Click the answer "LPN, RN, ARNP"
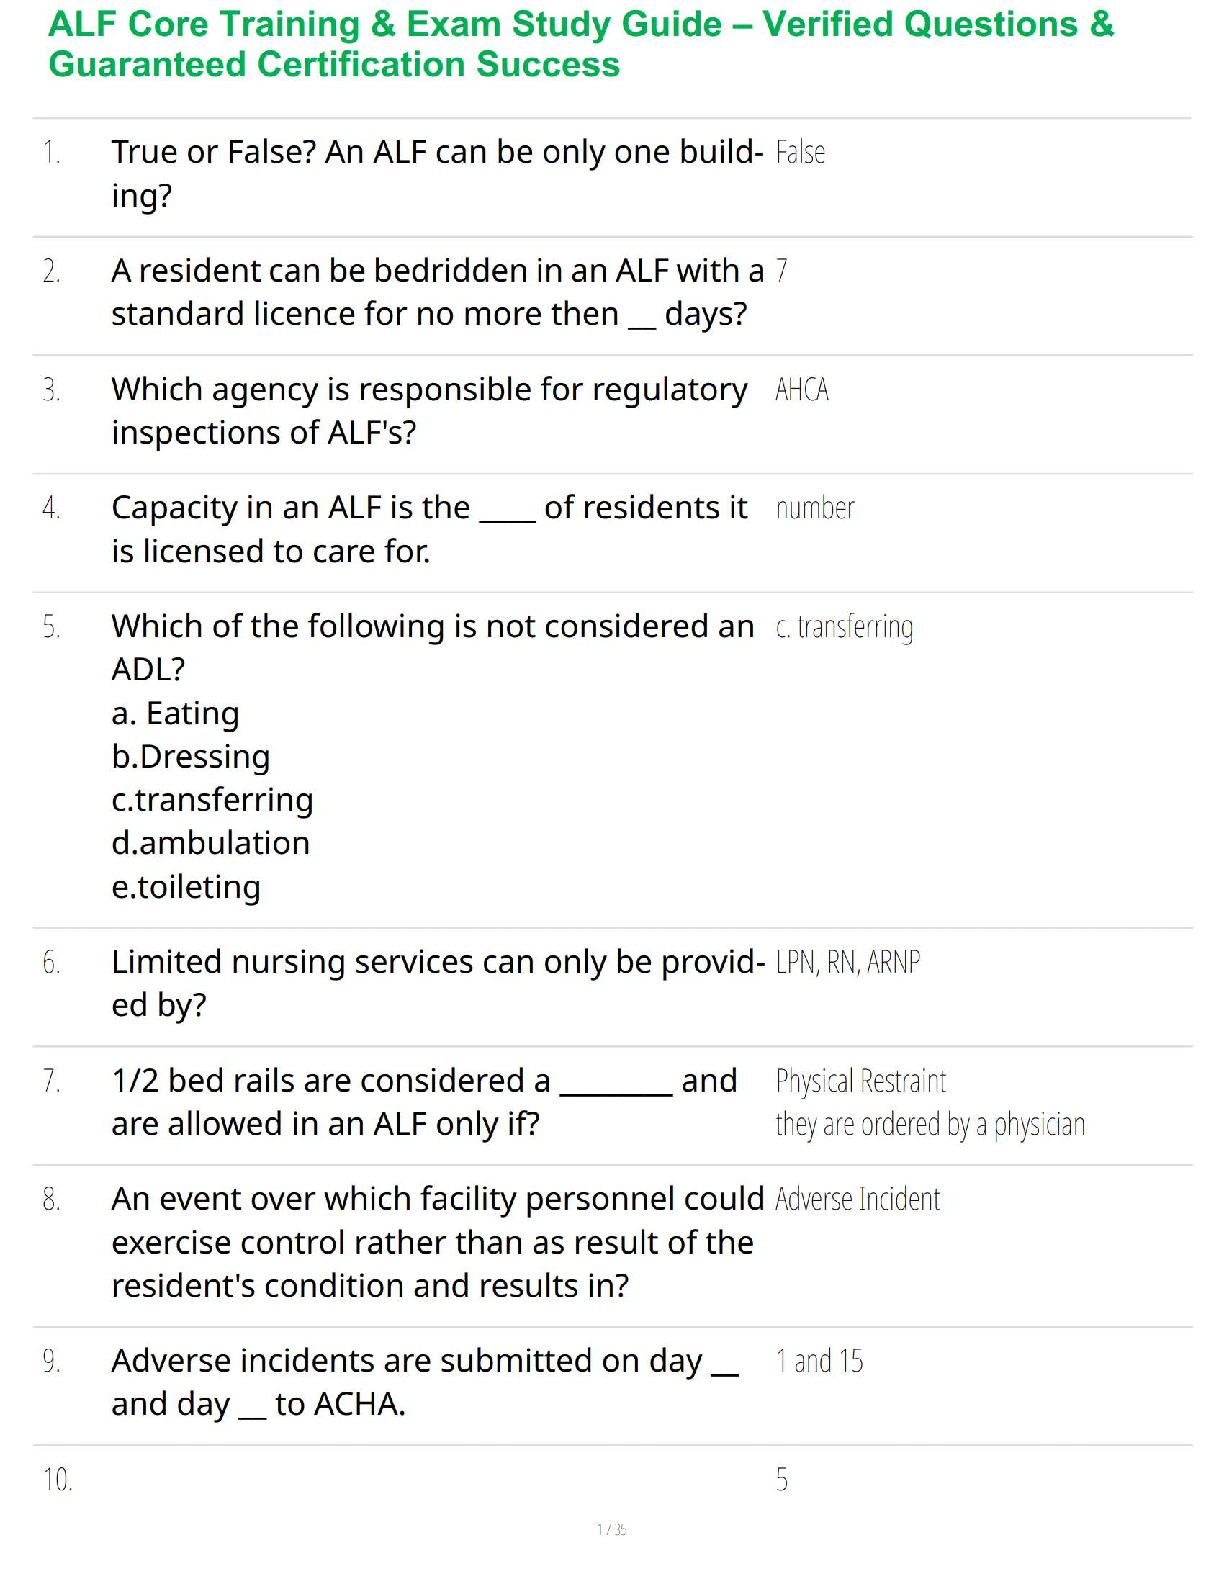Screen dimensions: 1224x1584 tap(847, 963)
